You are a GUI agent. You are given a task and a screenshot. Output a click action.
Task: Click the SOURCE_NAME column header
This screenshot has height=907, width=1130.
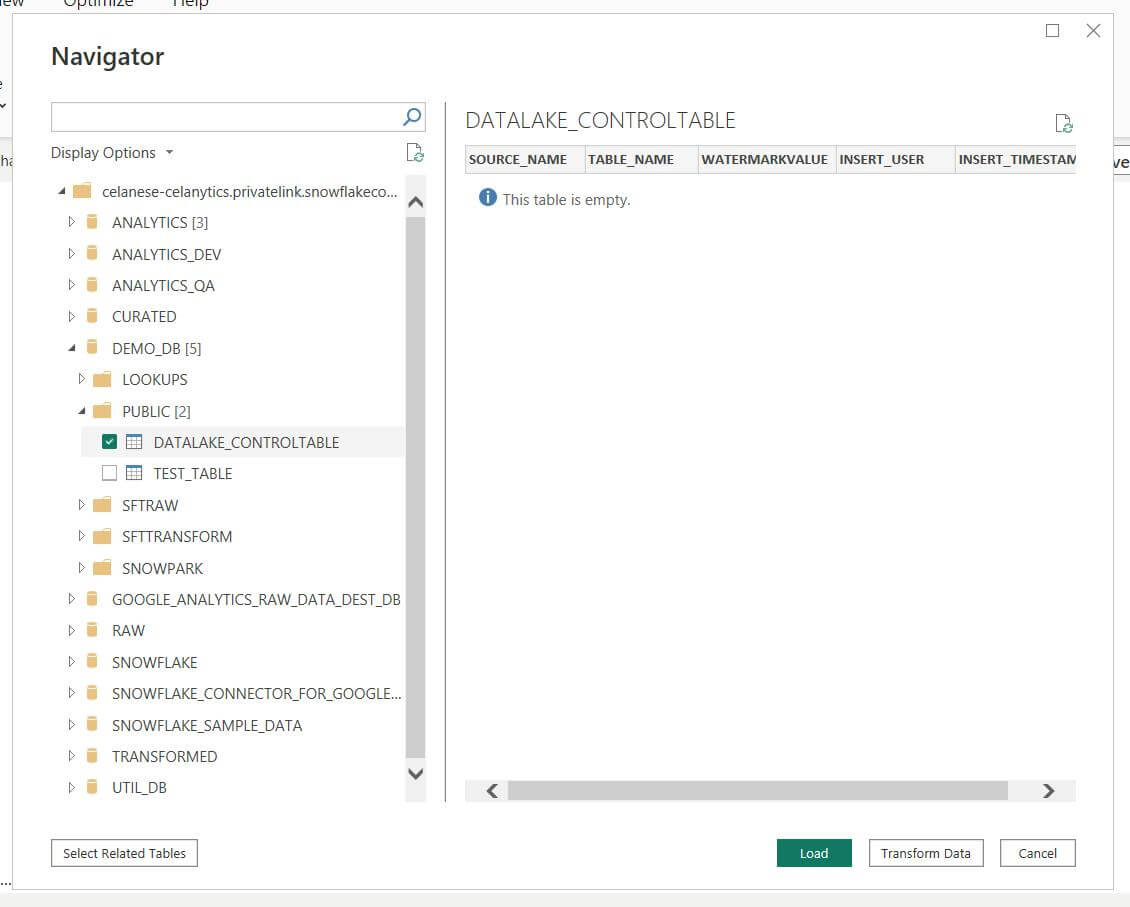(x=524, y=159)
